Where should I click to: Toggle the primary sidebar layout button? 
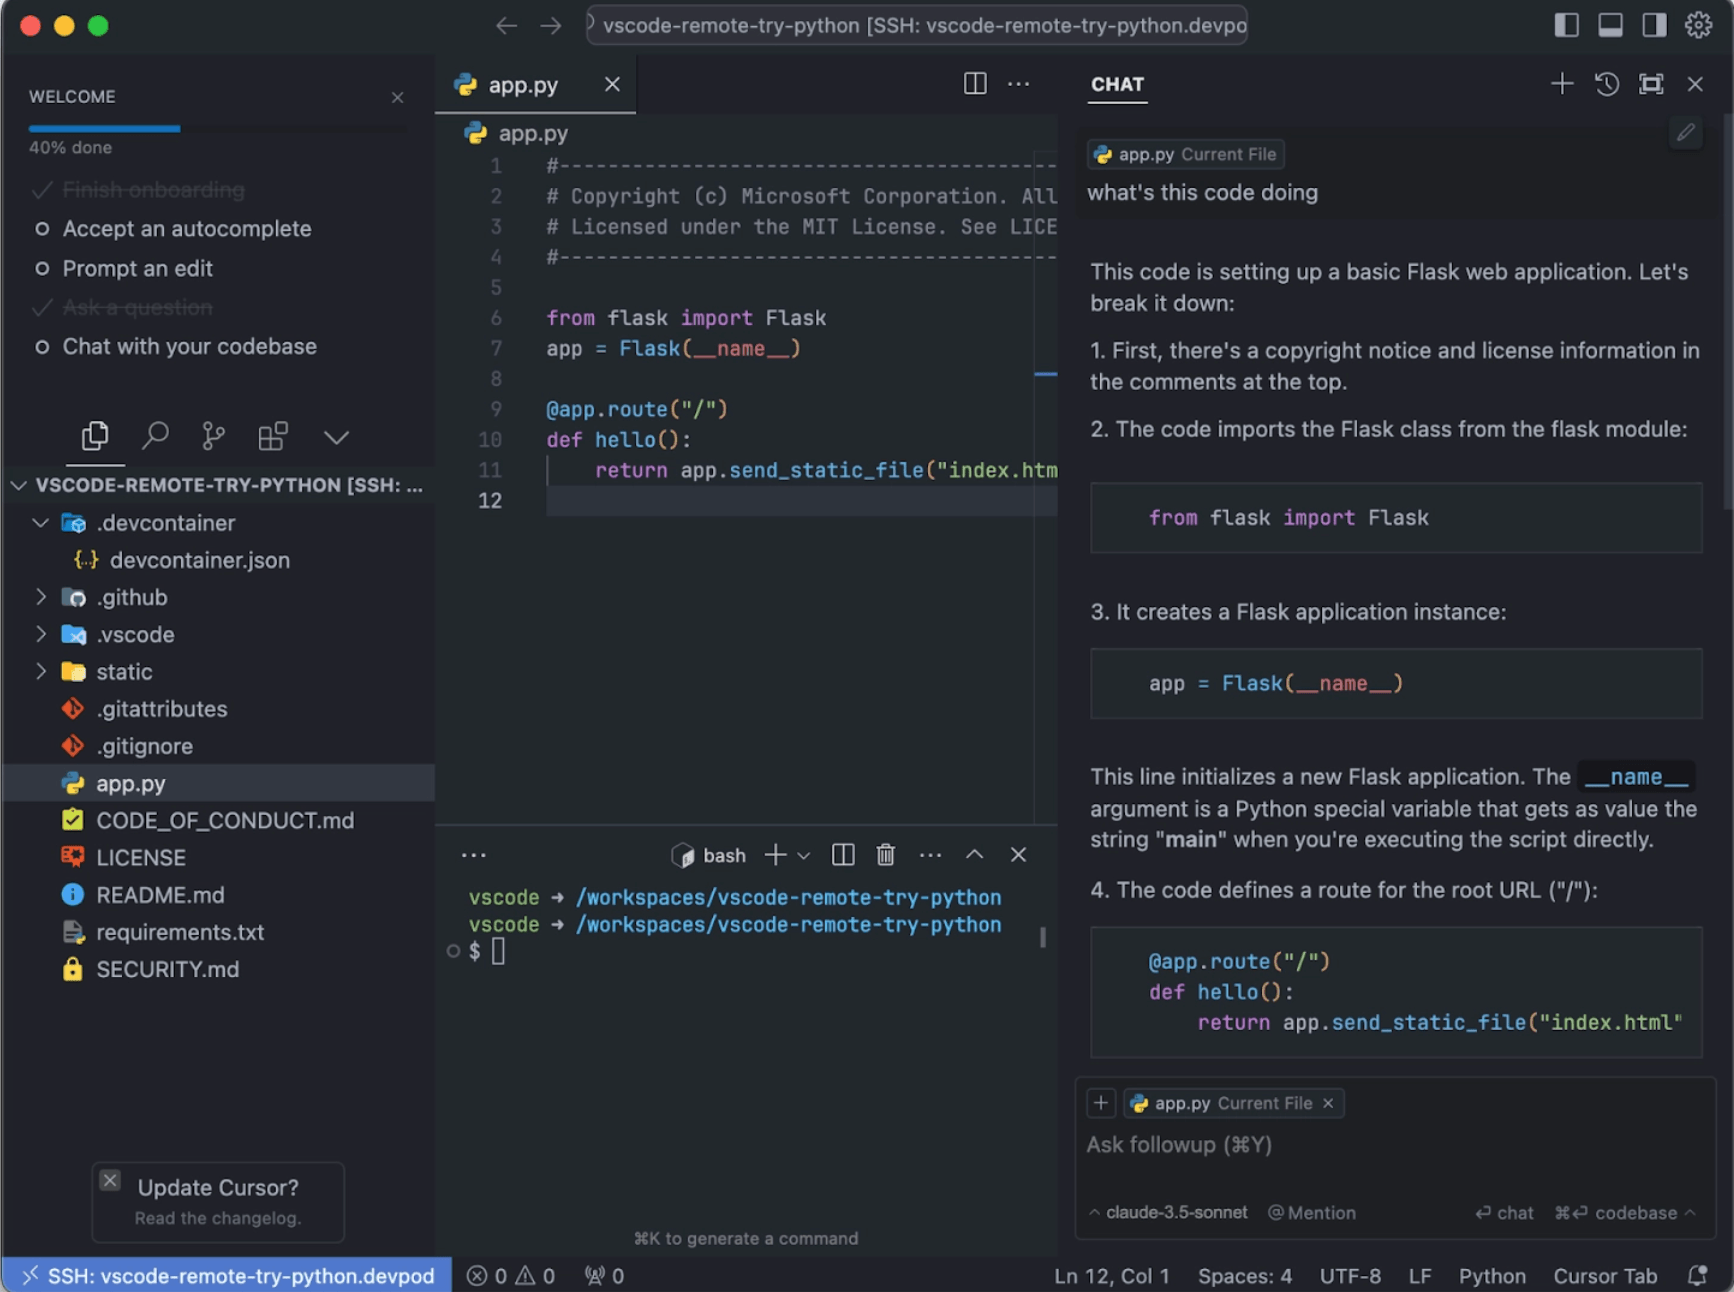coord(1566,25)
